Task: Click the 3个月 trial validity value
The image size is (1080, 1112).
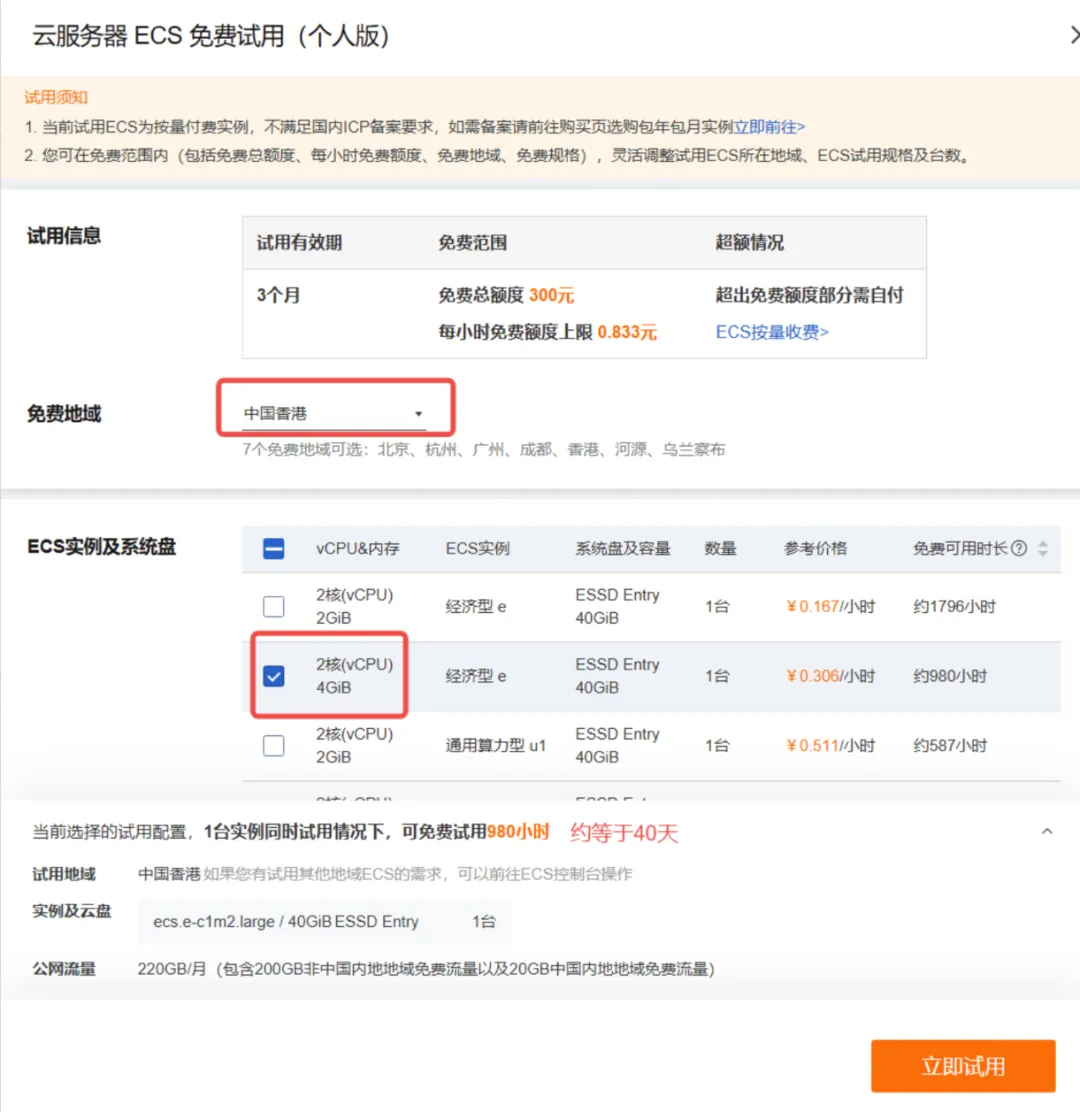Action: pyautogui.click(x=279, y=295)
